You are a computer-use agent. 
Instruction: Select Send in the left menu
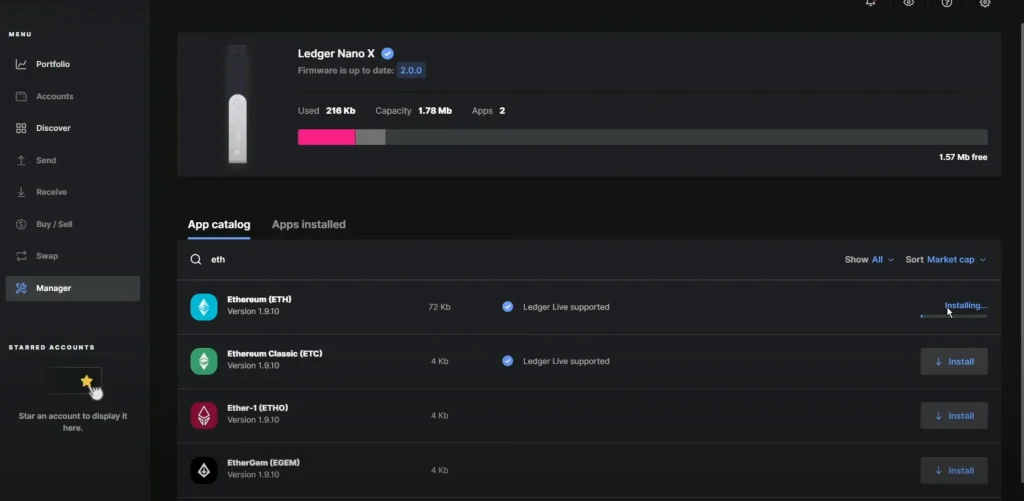[72, 160]
